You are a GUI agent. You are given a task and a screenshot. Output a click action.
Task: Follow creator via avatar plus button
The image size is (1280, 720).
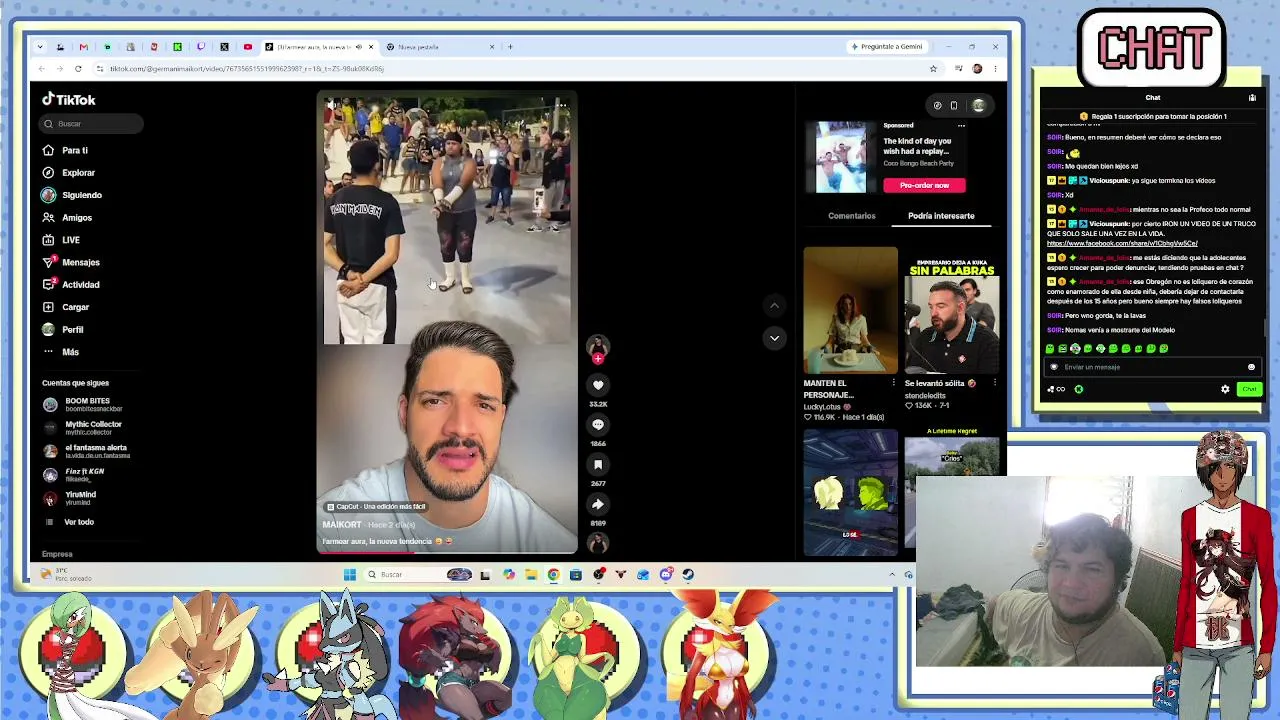(x=598, y=358)
